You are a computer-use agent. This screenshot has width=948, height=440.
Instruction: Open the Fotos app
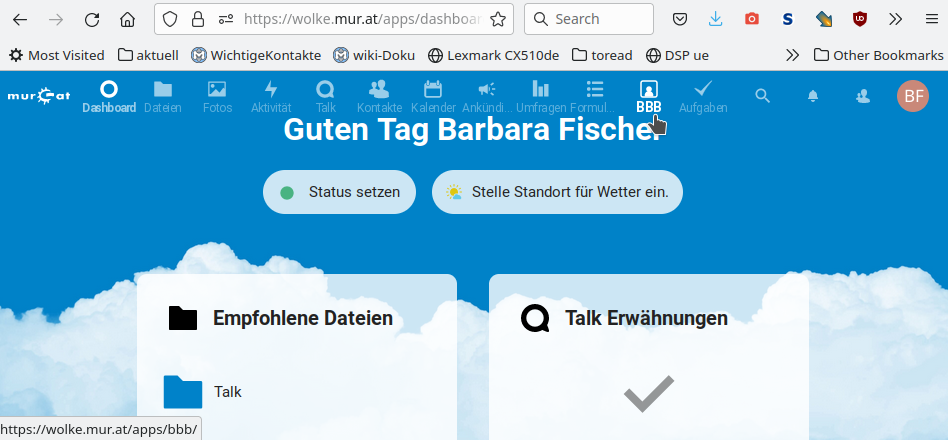pyautogui.click(x=217, y=96)
